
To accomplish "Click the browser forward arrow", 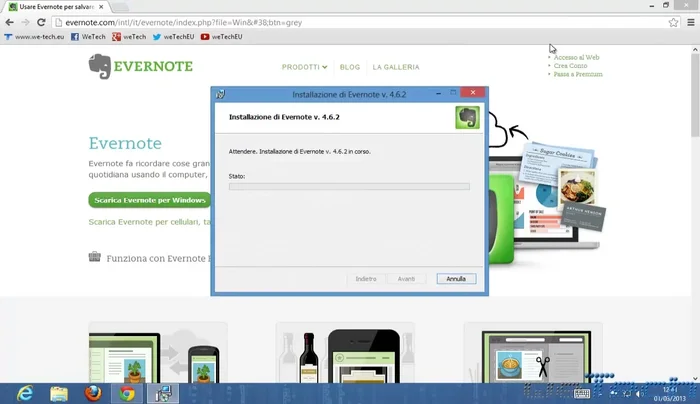I will [x=25, y=22].
